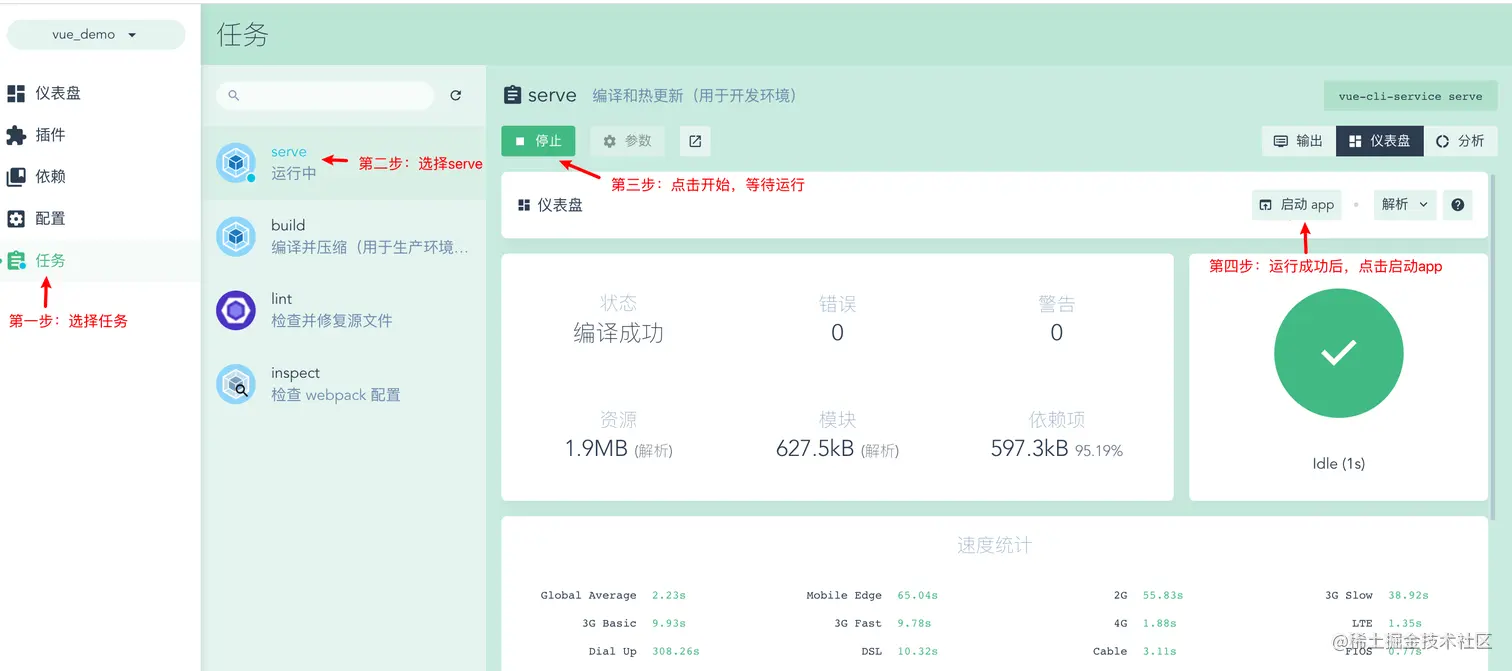
Task: Open the 插件 plugins page
Action: coord(100,135)
